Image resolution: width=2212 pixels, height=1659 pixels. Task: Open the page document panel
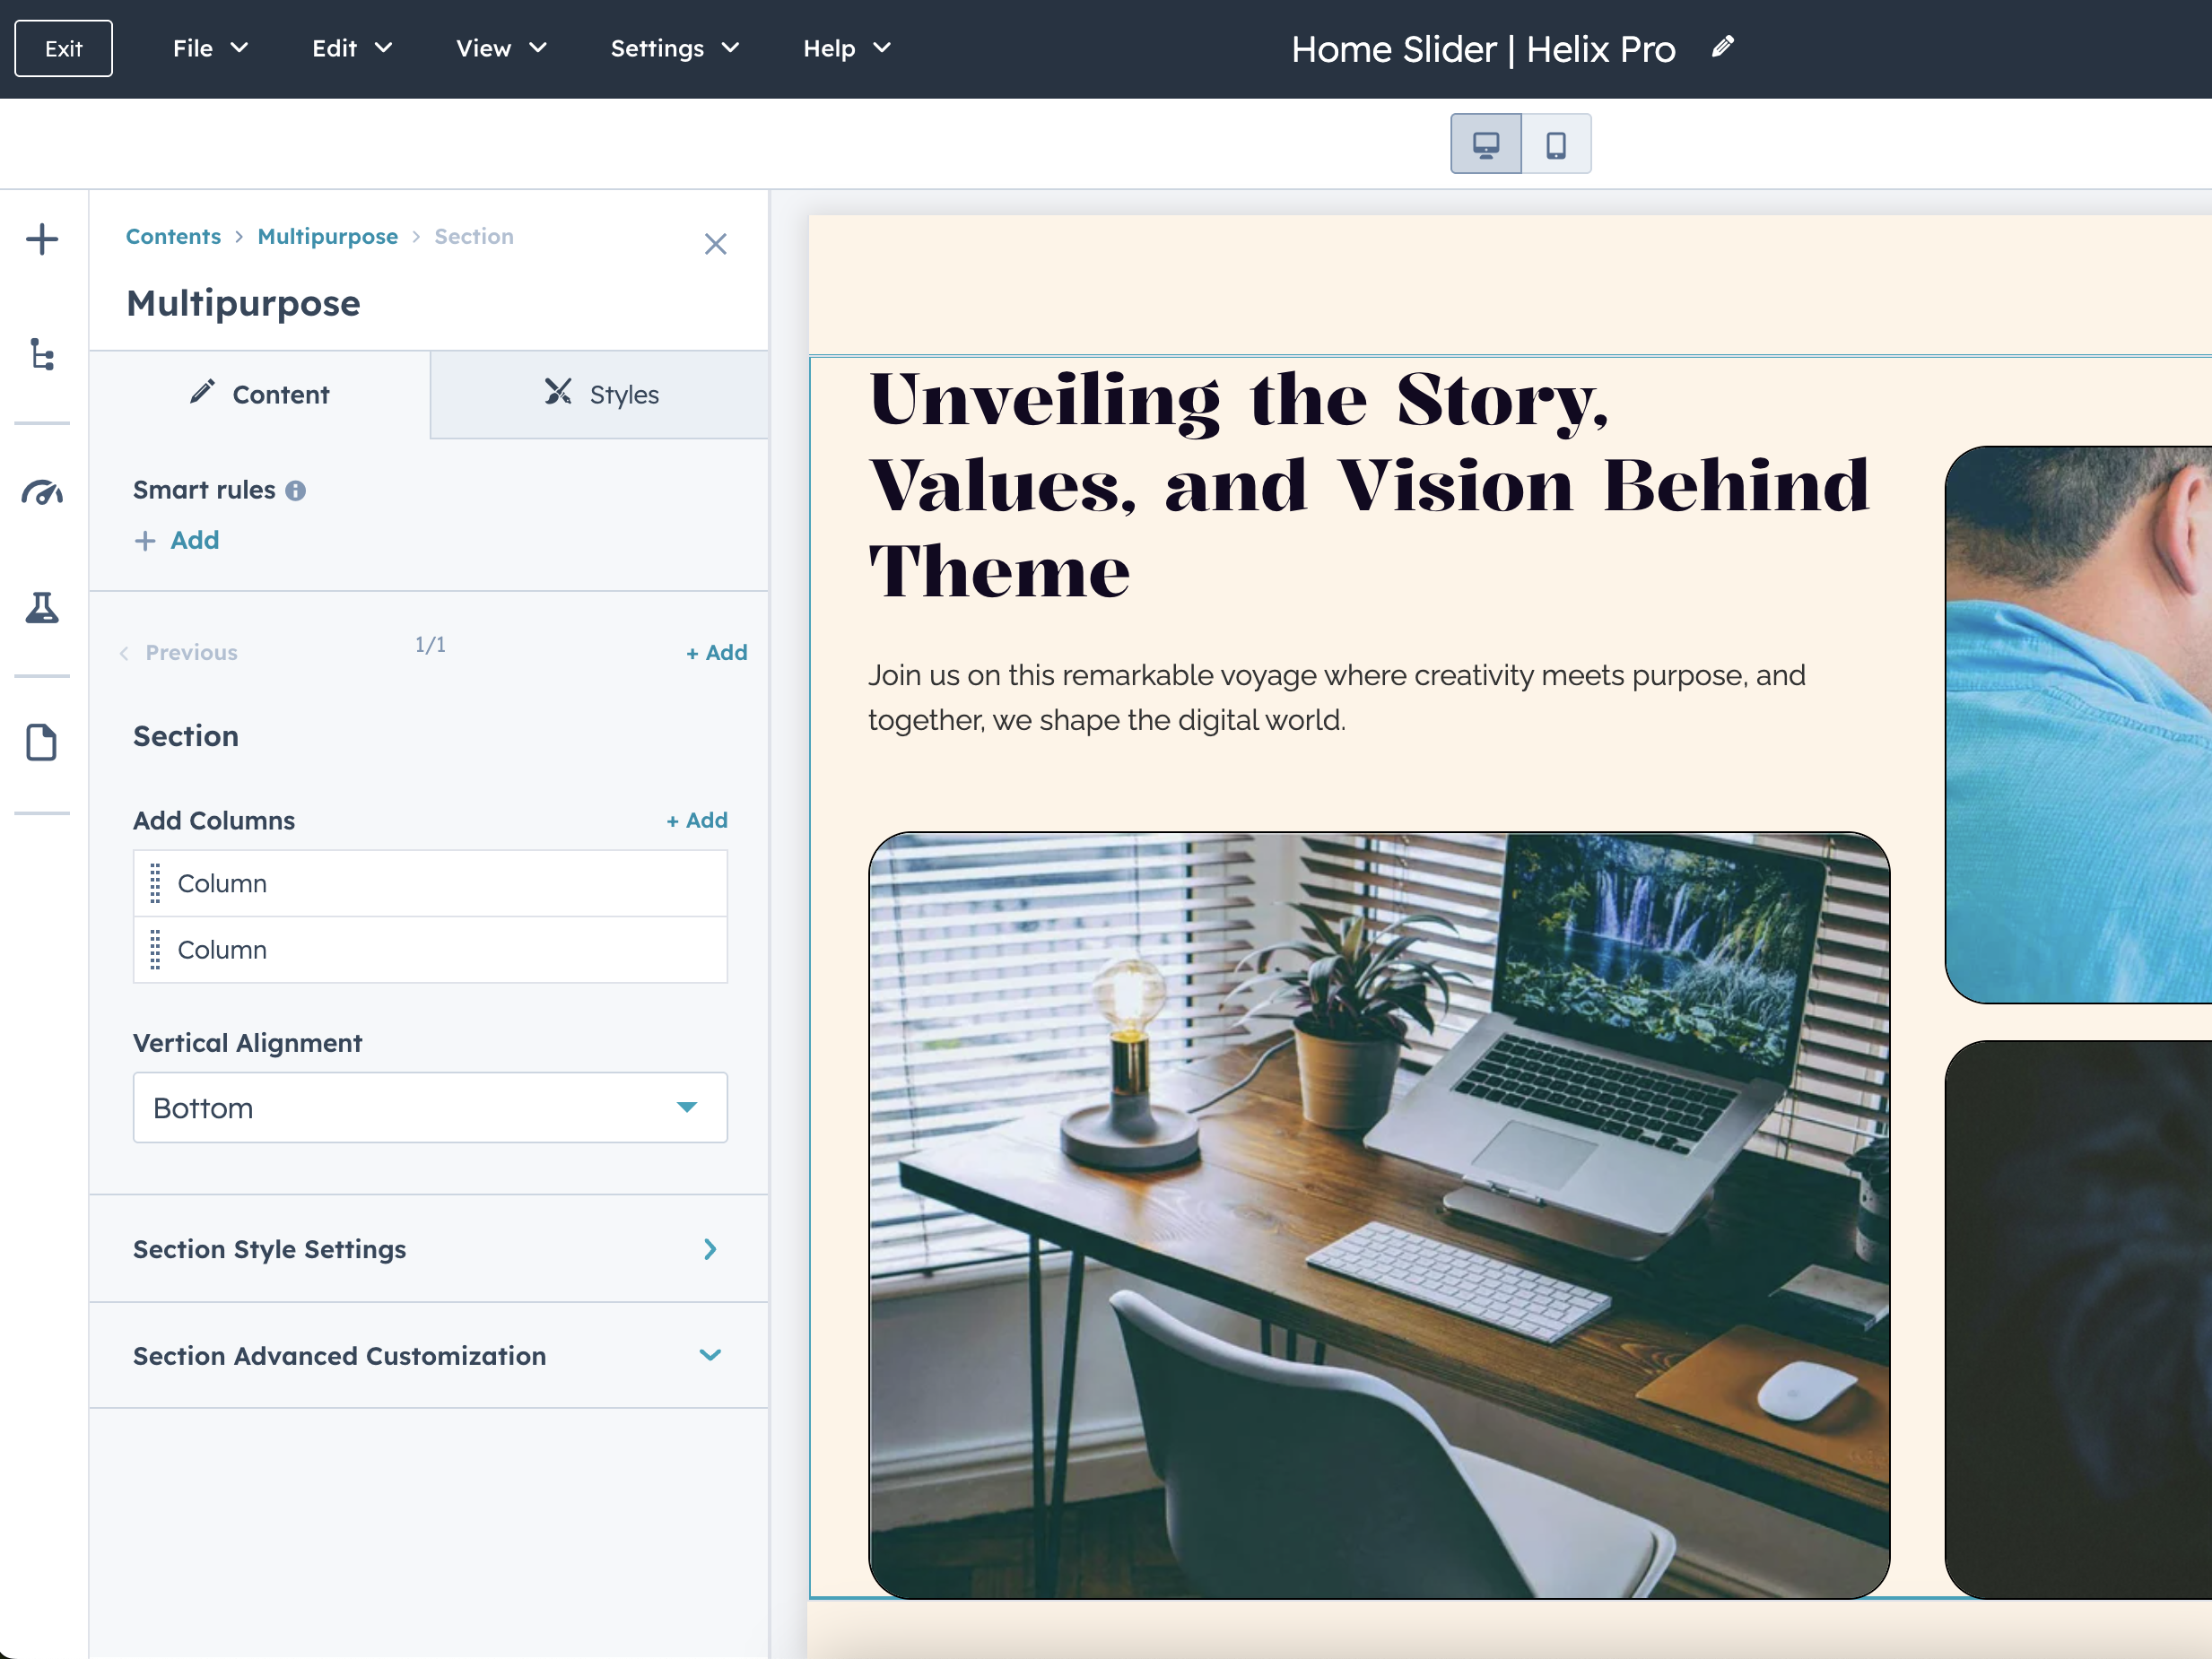pos(42,742)
